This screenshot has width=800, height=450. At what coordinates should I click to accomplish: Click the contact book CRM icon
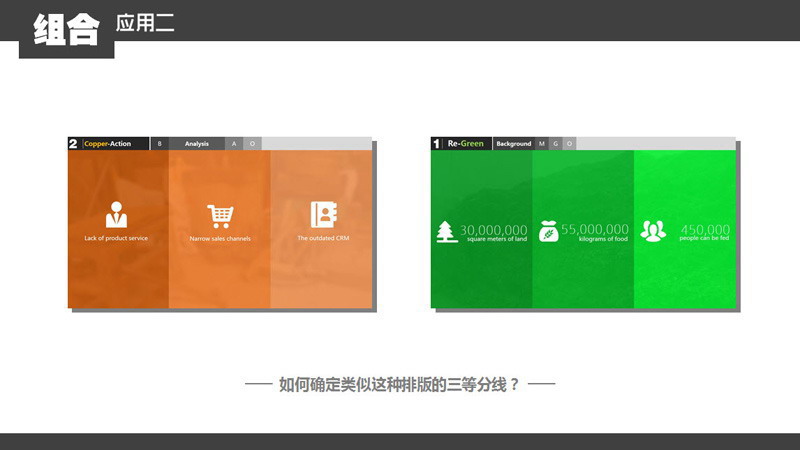point(323,215)
